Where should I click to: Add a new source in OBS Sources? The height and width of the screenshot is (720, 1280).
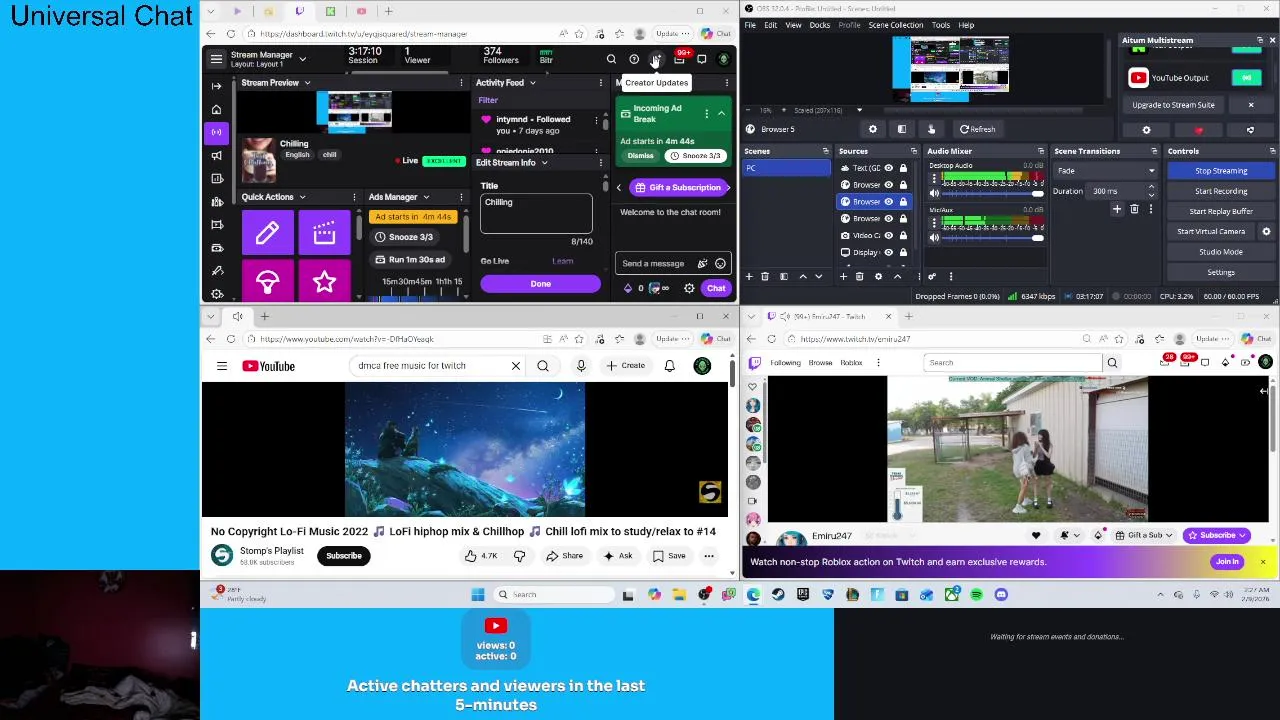pyautogui.click(x=843, y=276)
